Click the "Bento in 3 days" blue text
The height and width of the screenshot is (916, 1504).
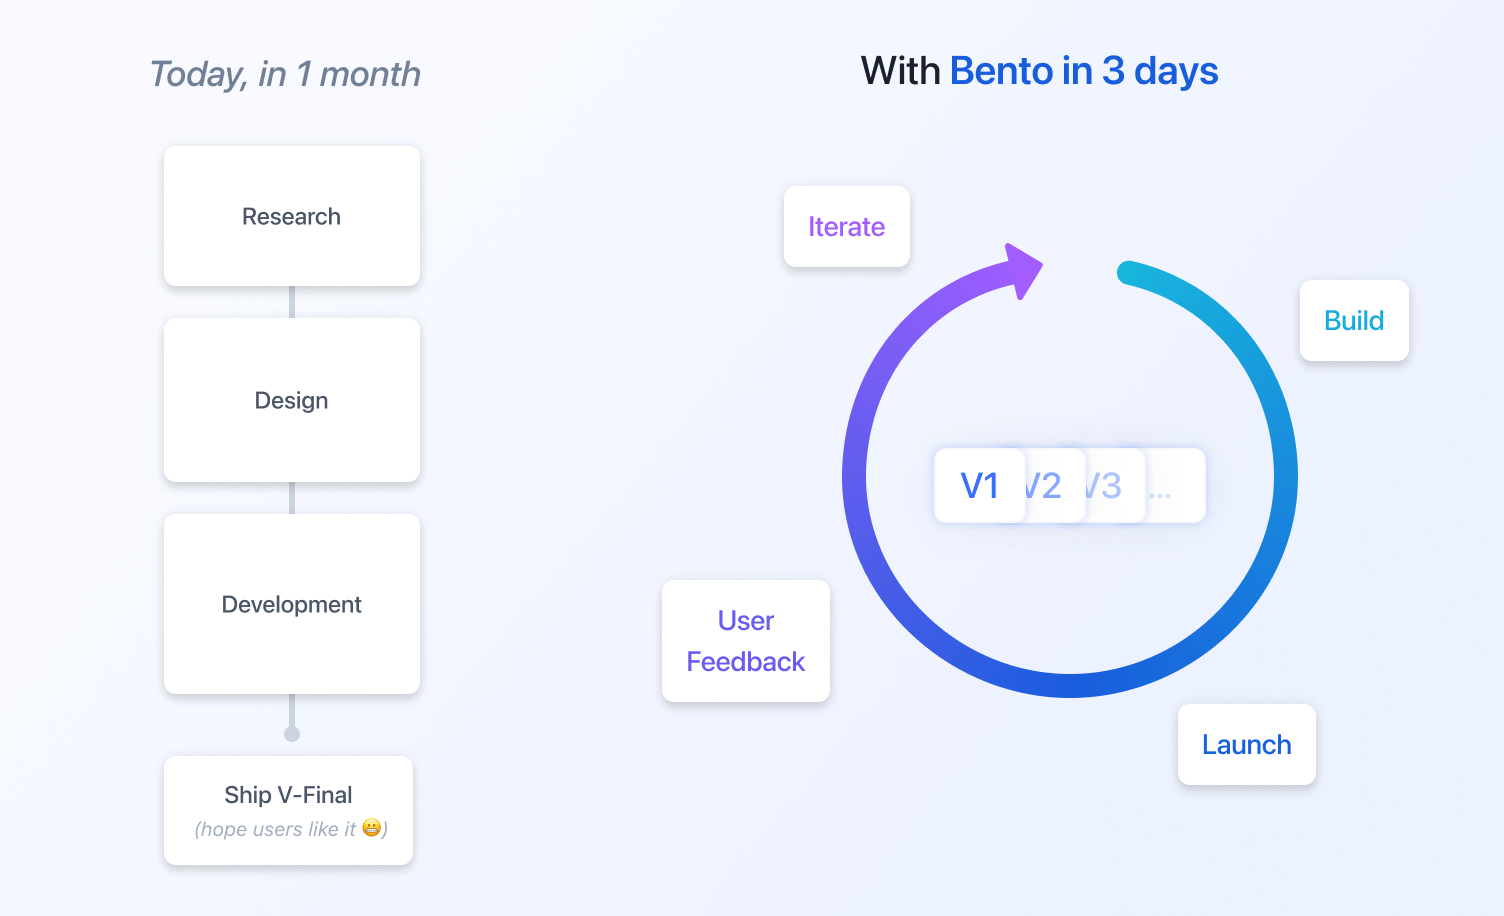click(x=1084, y=72)
